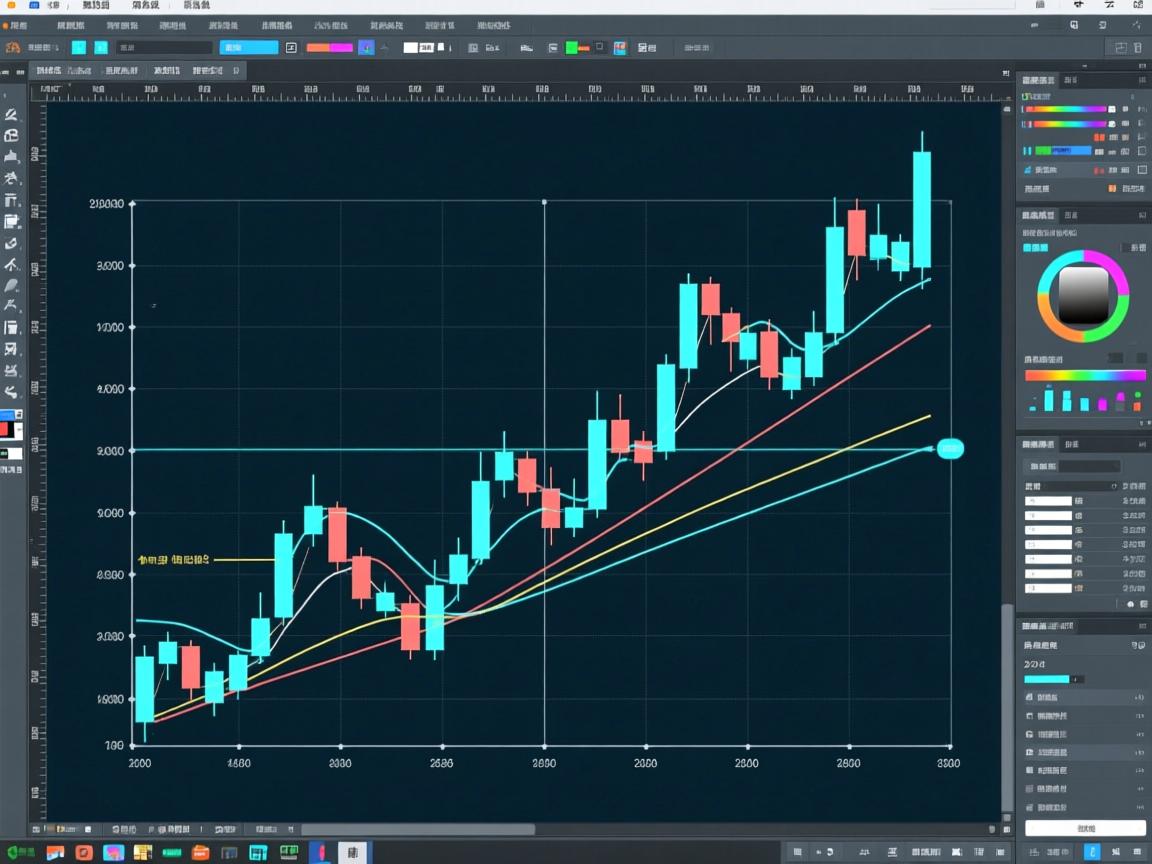
Task: Click the wide cyan button in options bar
Action: pos(249,47)
